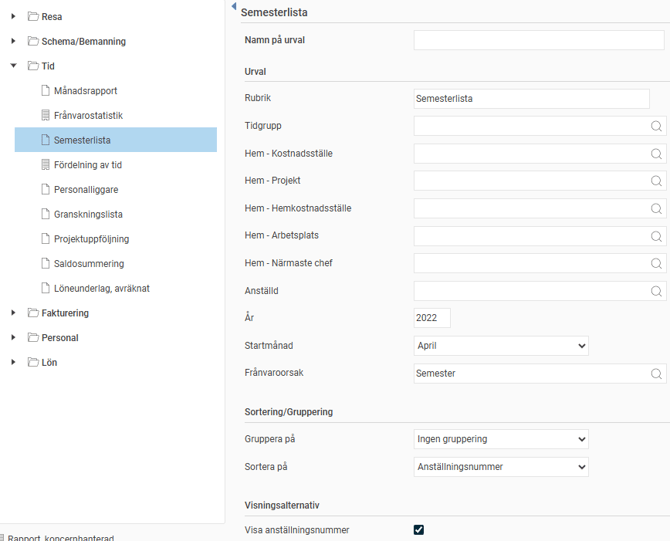Click the Namn på urval input field
Image resolution: width=670 pixels, height=541 pixels.
[x=539, y=40]
